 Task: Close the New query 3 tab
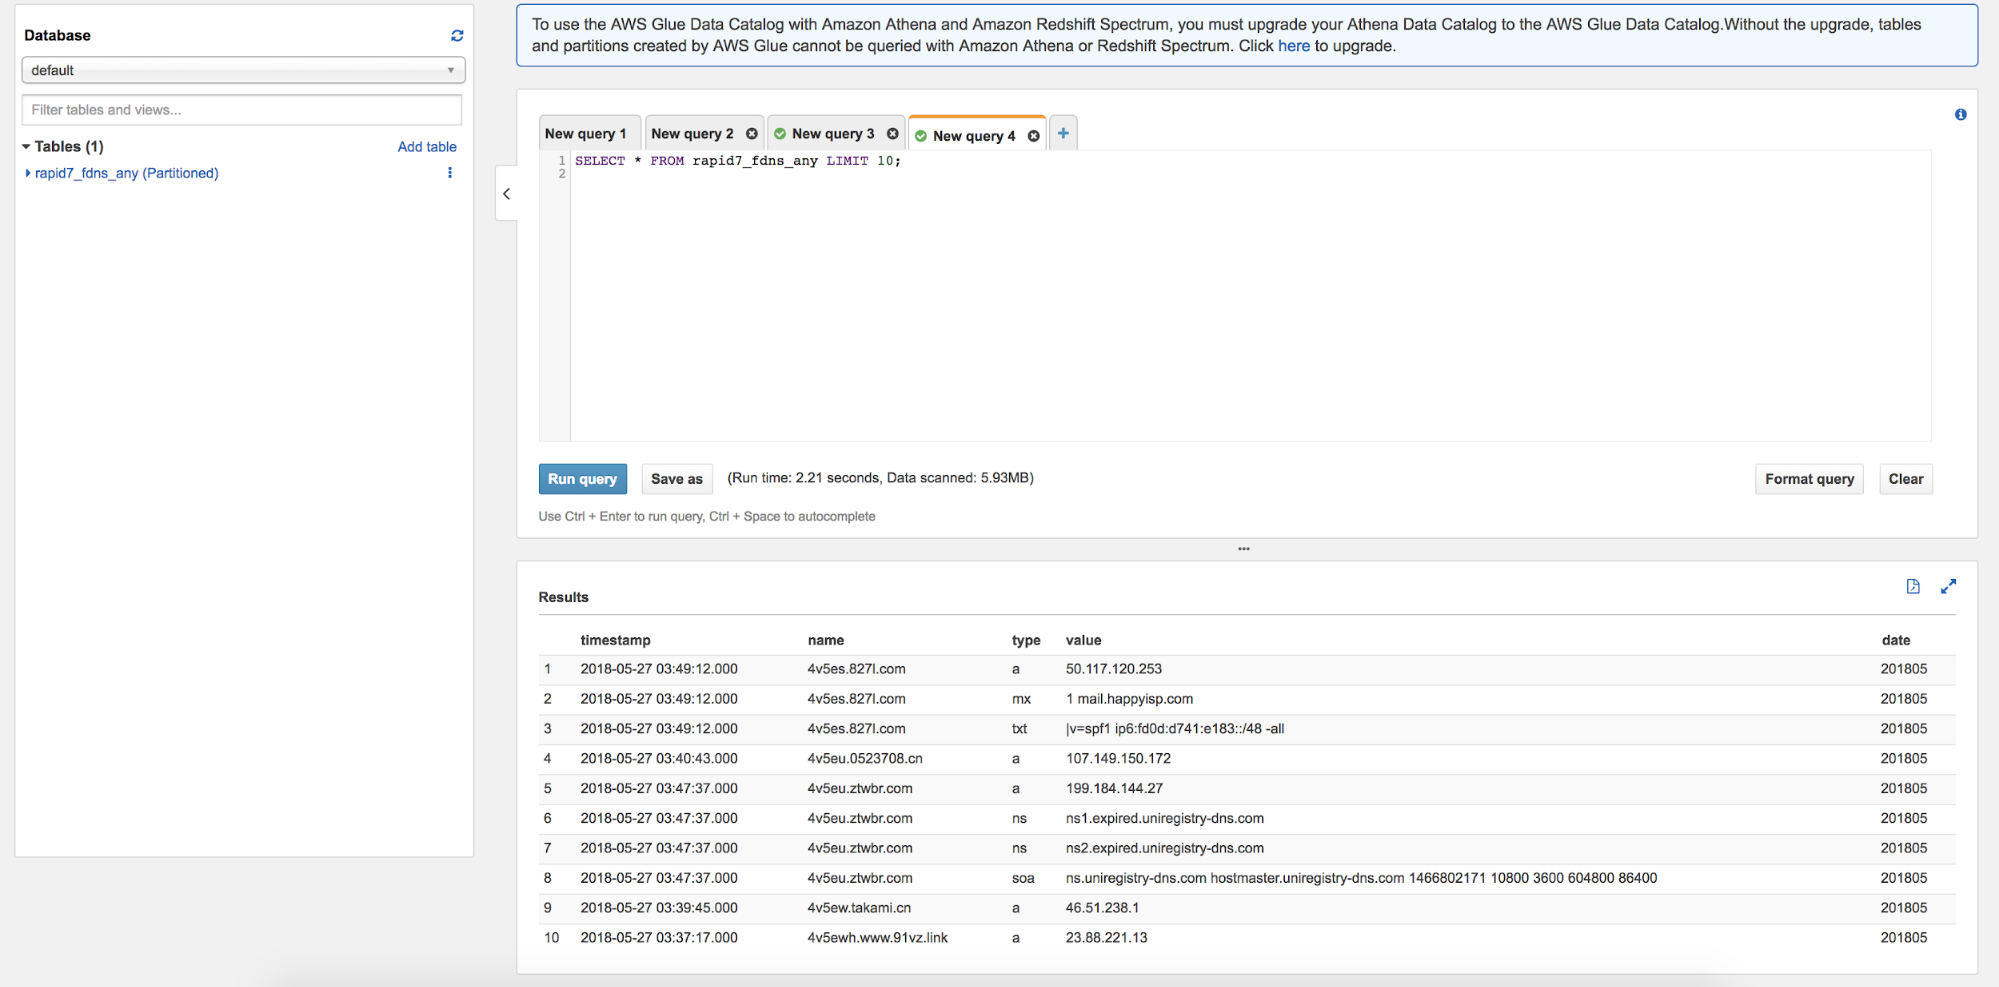pos(892,134)
